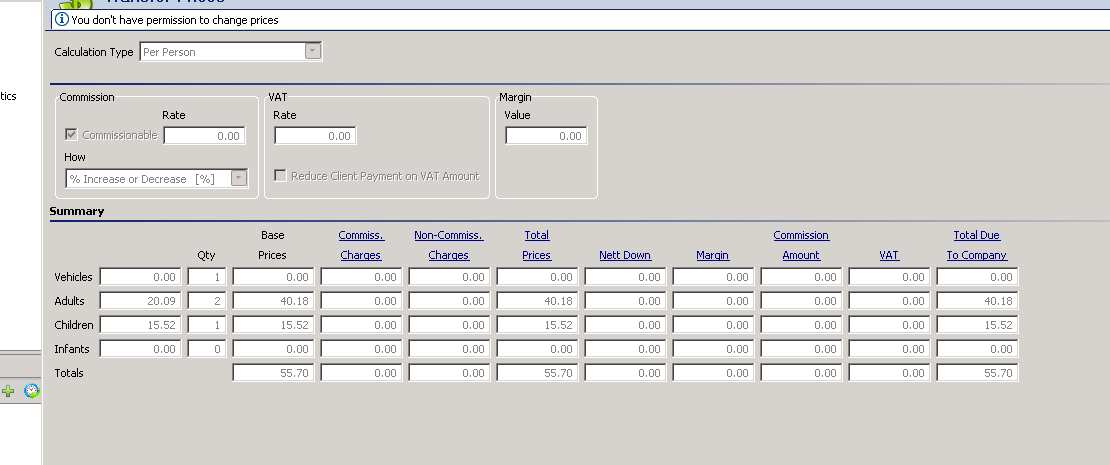Click the Non-Commiss. Charges column link
This screenshot has width=1110, height=465.
449,245
